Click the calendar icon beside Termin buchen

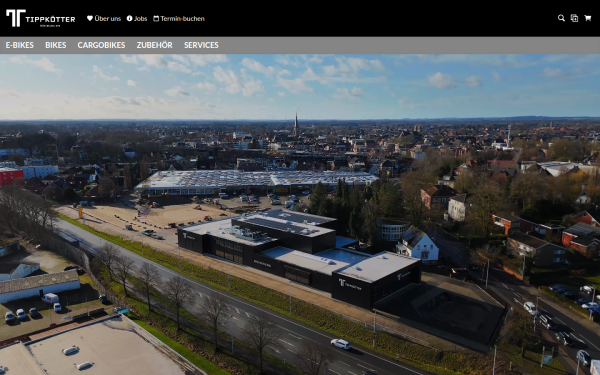tap(156, 18)
